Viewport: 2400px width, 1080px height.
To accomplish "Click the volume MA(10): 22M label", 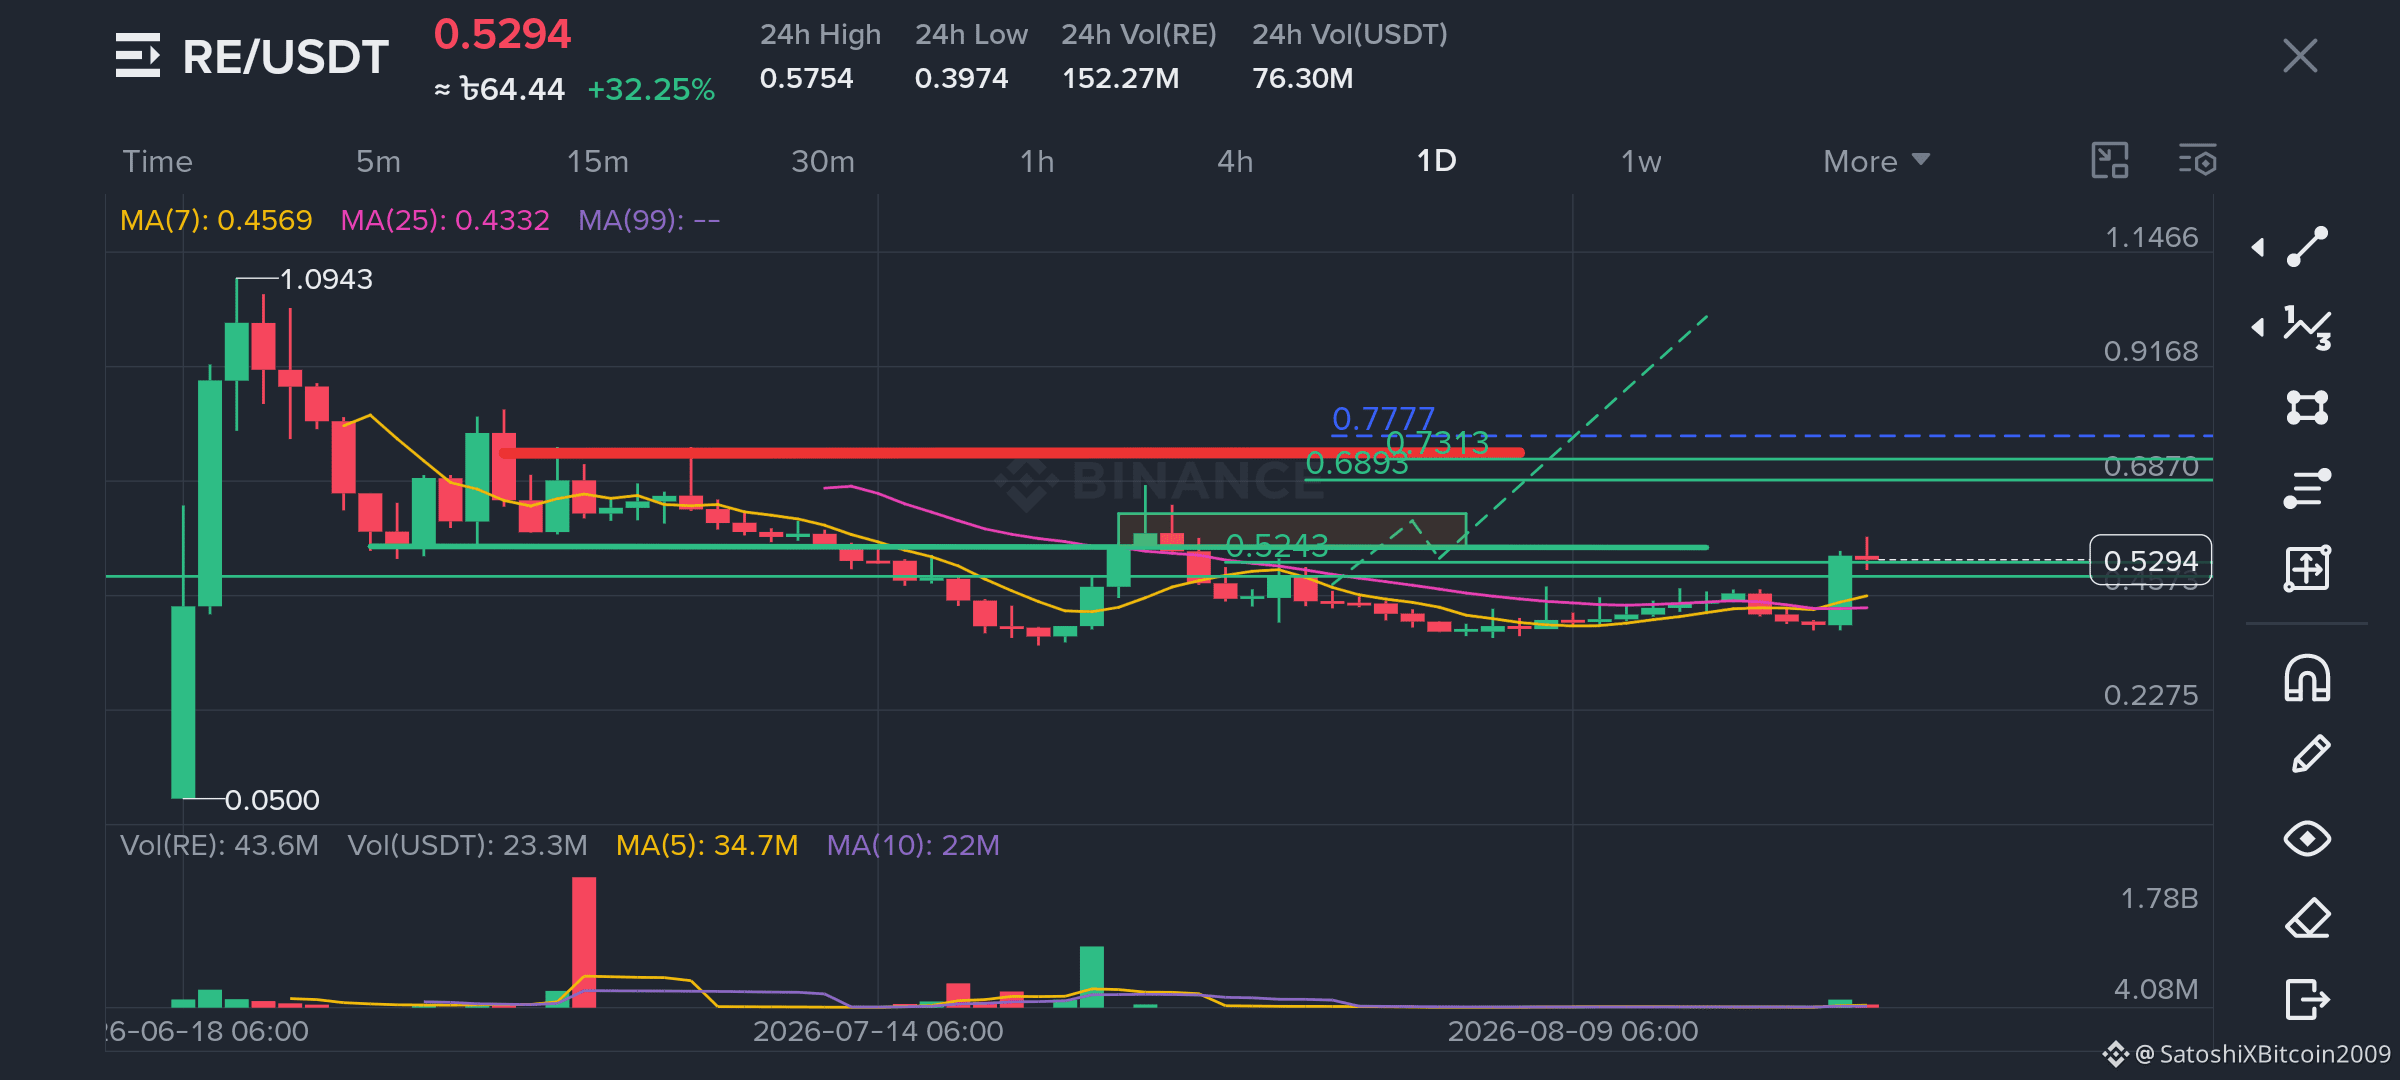I will (x=913, y=845).
